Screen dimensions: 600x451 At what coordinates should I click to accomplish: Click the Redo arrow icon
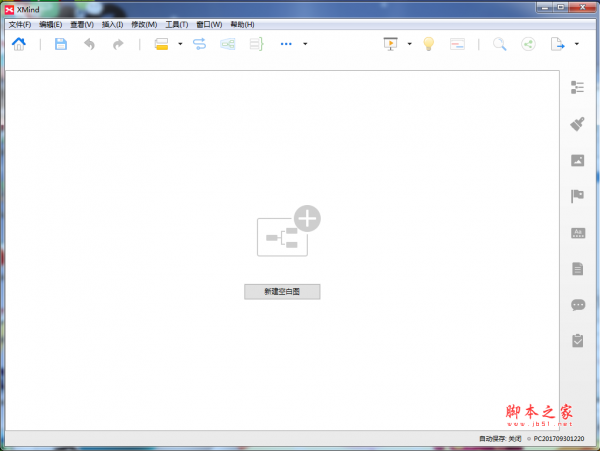[x=118, y=44]
